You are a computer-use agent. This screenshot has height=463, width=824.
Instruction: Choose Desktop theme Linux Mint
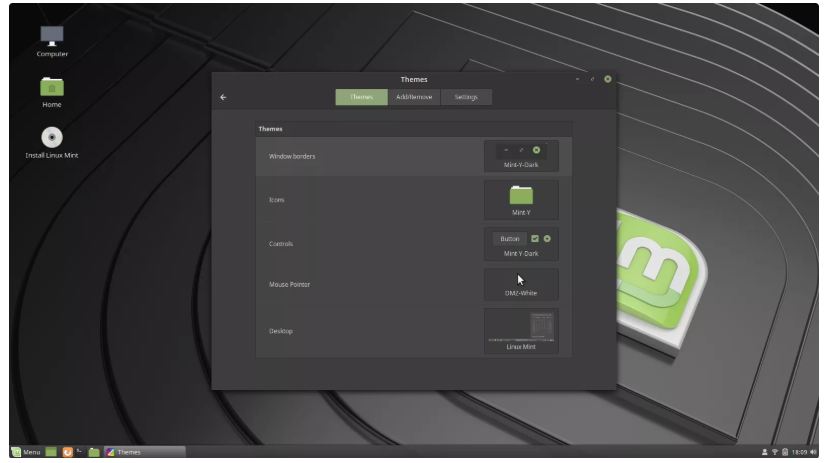tap(521, 331)
